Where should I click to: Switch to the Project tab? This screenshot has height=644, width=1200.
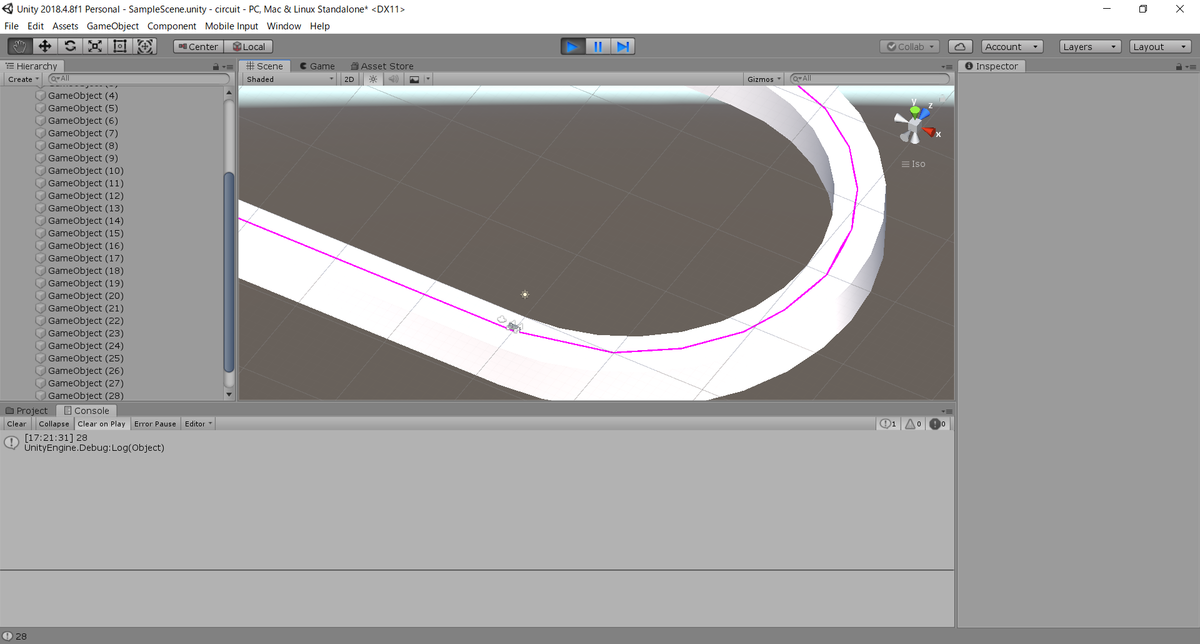point(28,410)
